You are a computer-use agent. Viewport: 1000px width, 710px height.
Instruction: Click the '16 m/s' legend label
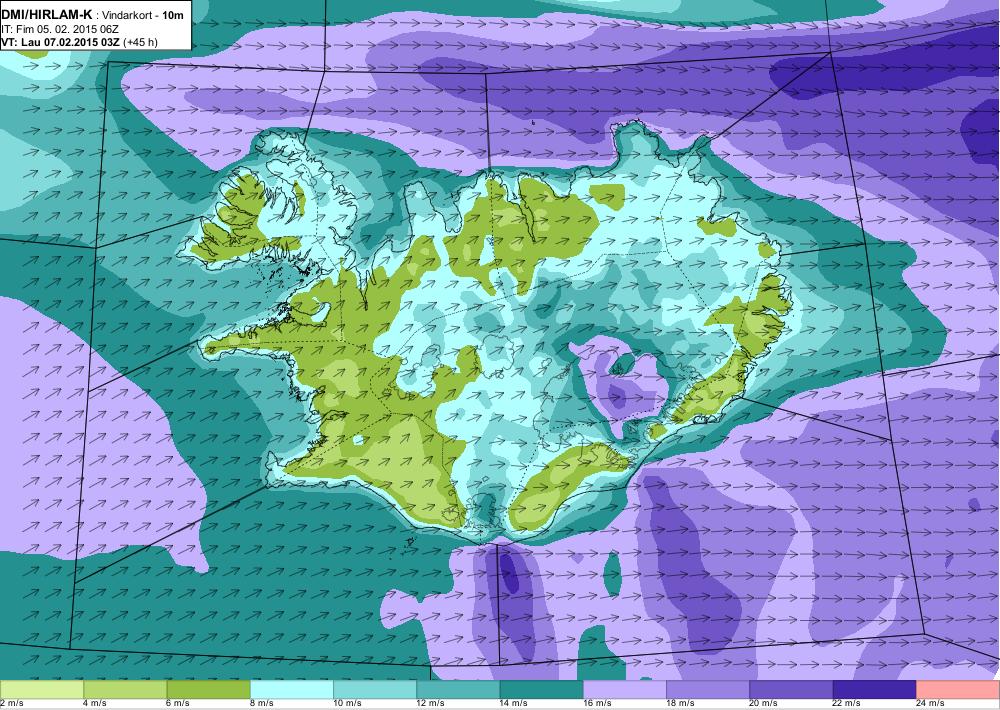[598, 704]
